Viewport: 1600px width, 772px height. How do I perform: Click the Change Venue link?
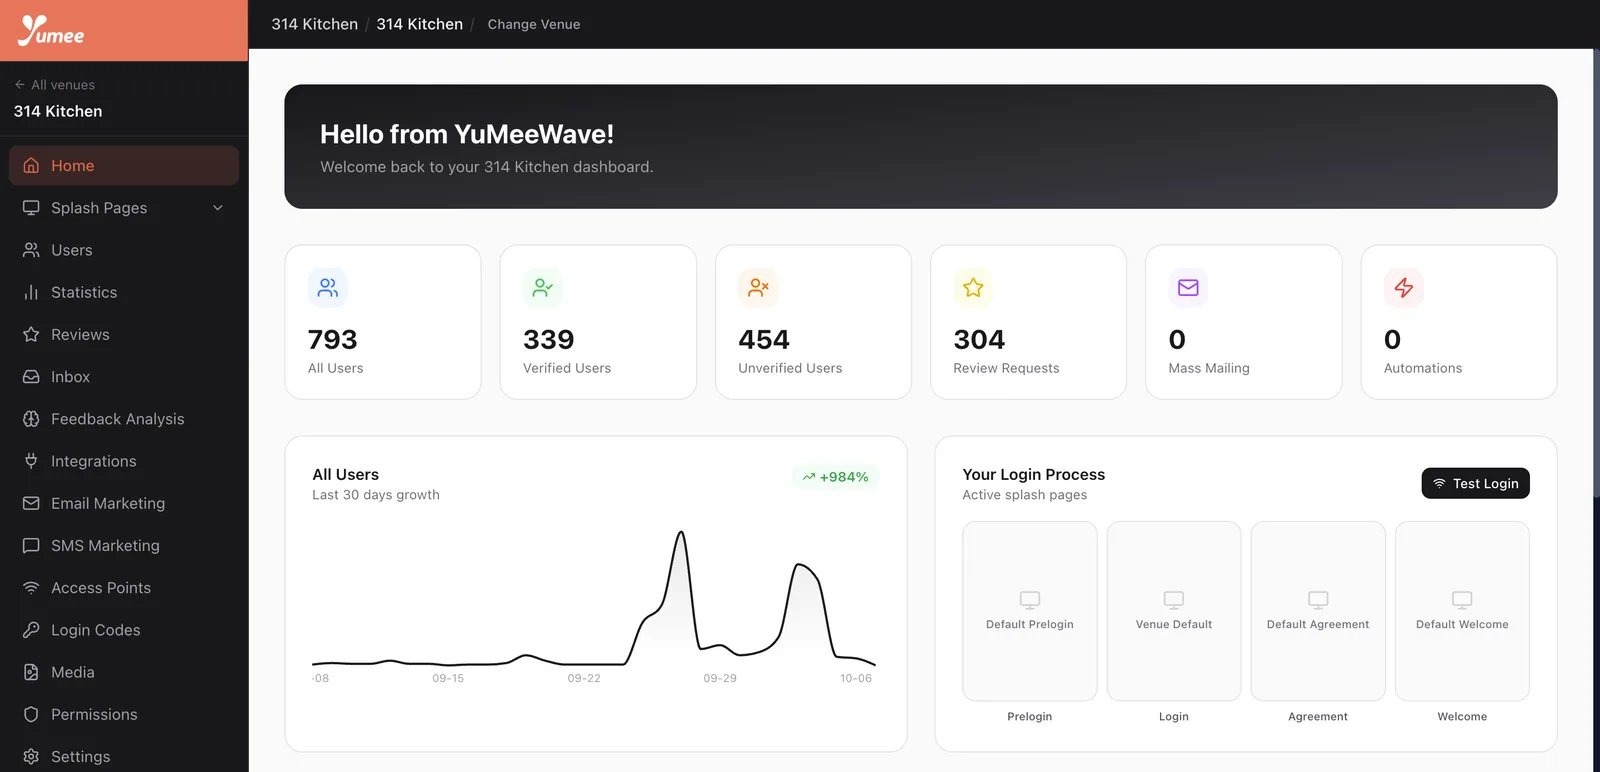(534, 24)
